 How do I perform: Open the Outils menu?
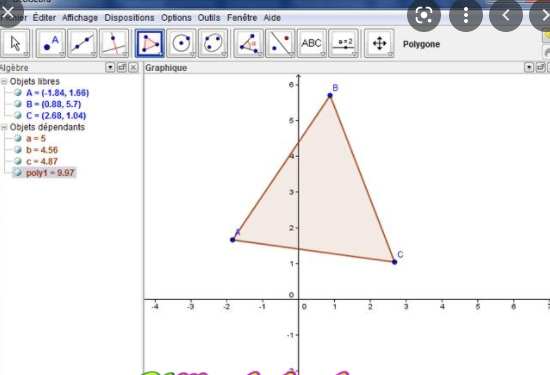(209, 18)
